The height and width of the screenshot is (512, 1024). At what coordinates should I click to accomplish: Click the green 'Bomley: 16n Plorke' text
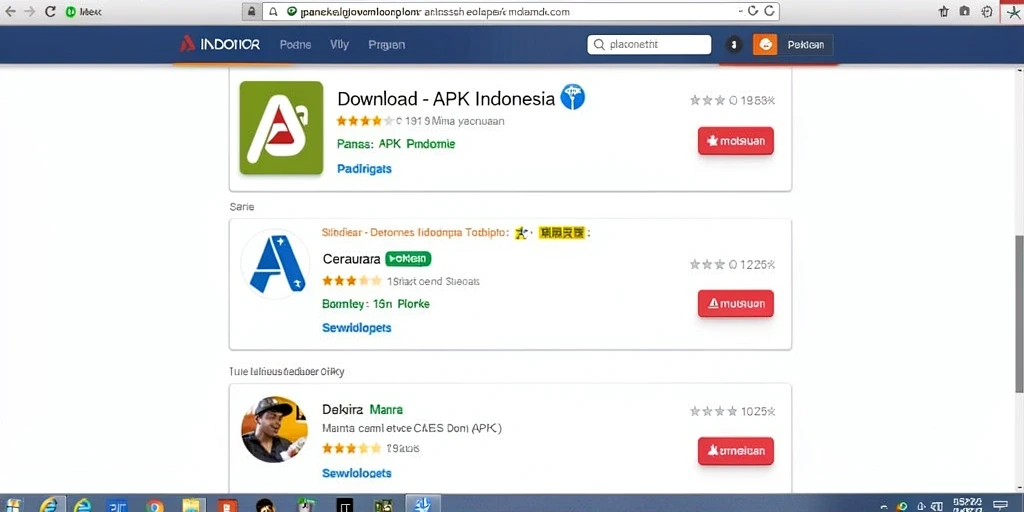click(376, 304)
